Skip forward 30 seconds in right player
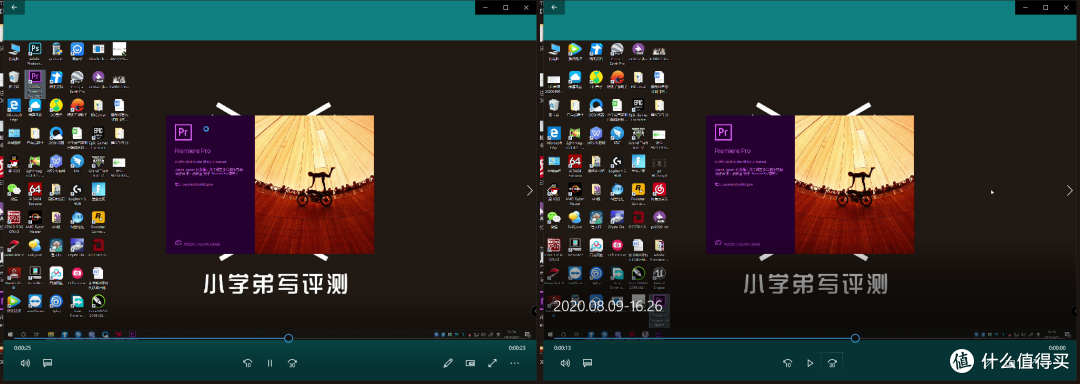1080x384 pixels. (832, 363)
